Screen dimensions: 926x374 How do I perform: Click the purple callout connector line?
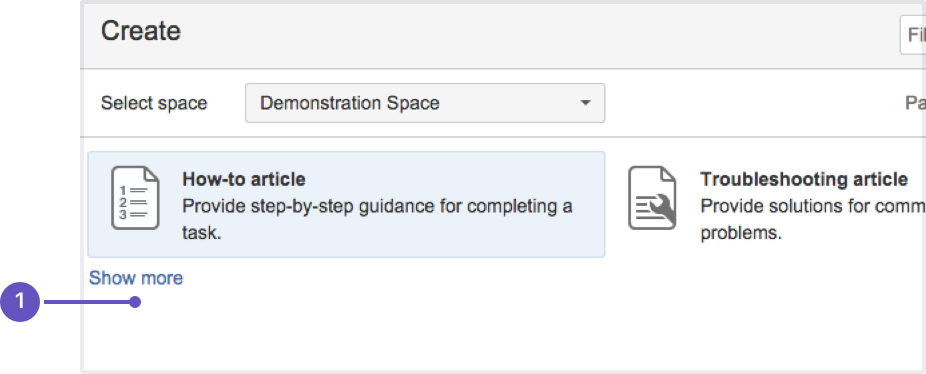coord(87,302)
